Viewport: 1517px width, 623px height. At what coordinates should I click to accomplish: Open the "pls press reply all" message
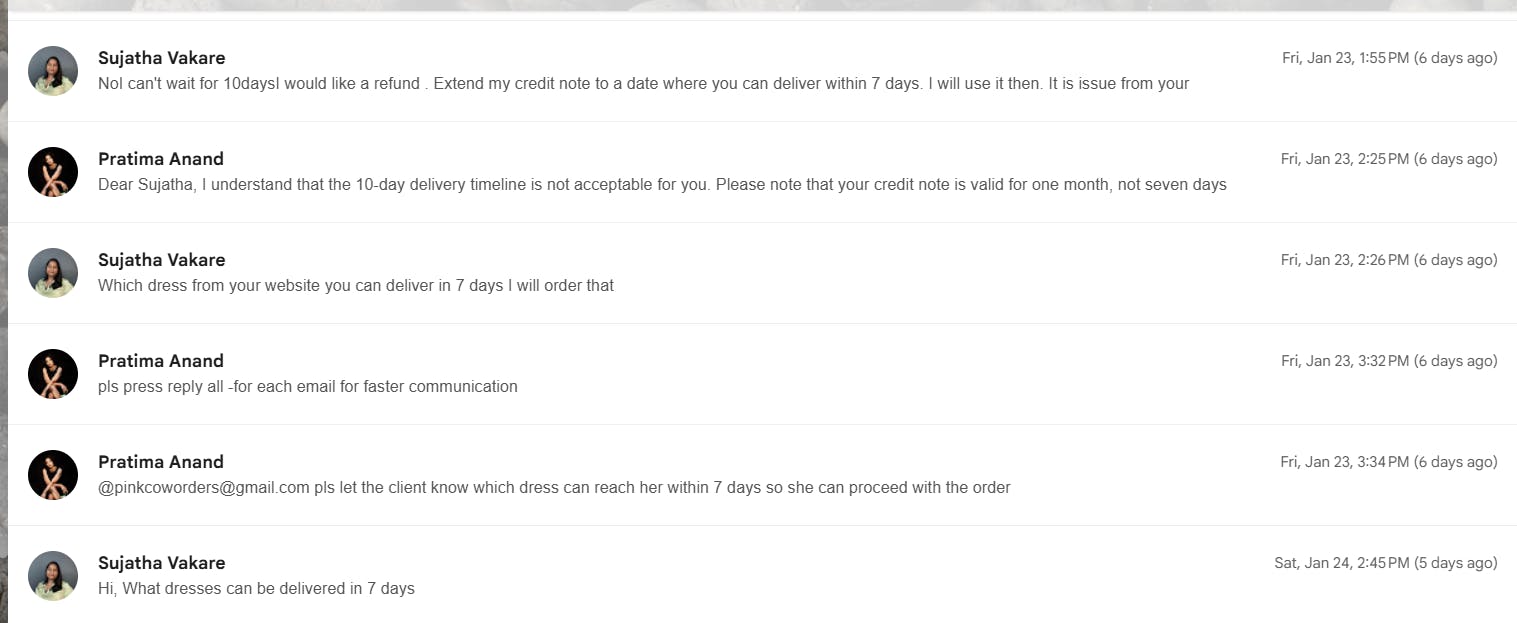308,387
